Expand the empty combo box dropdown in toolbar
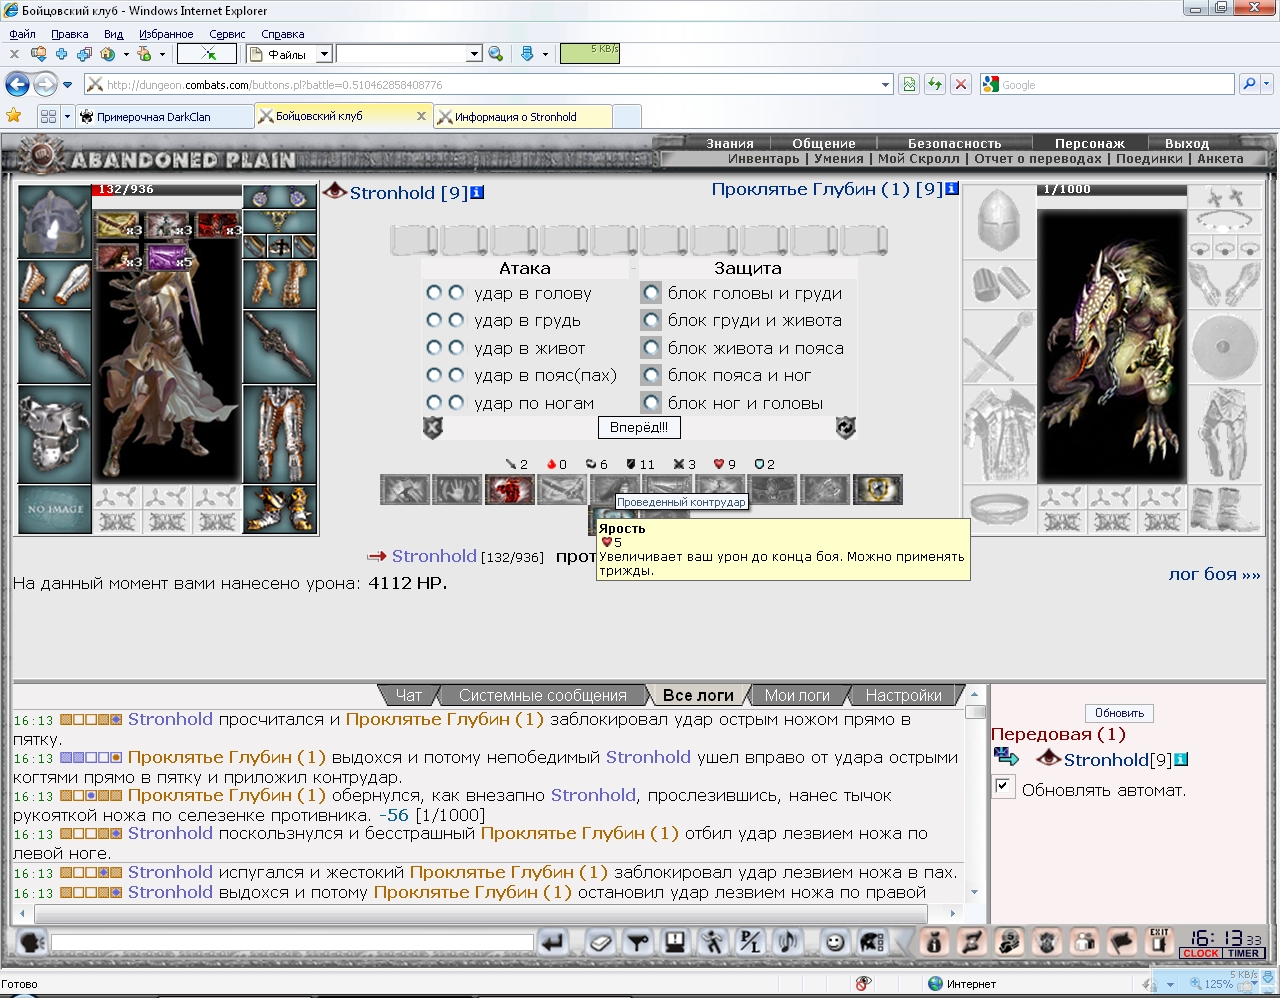This screenshot has height=998, width=1280. coord(474,54)
